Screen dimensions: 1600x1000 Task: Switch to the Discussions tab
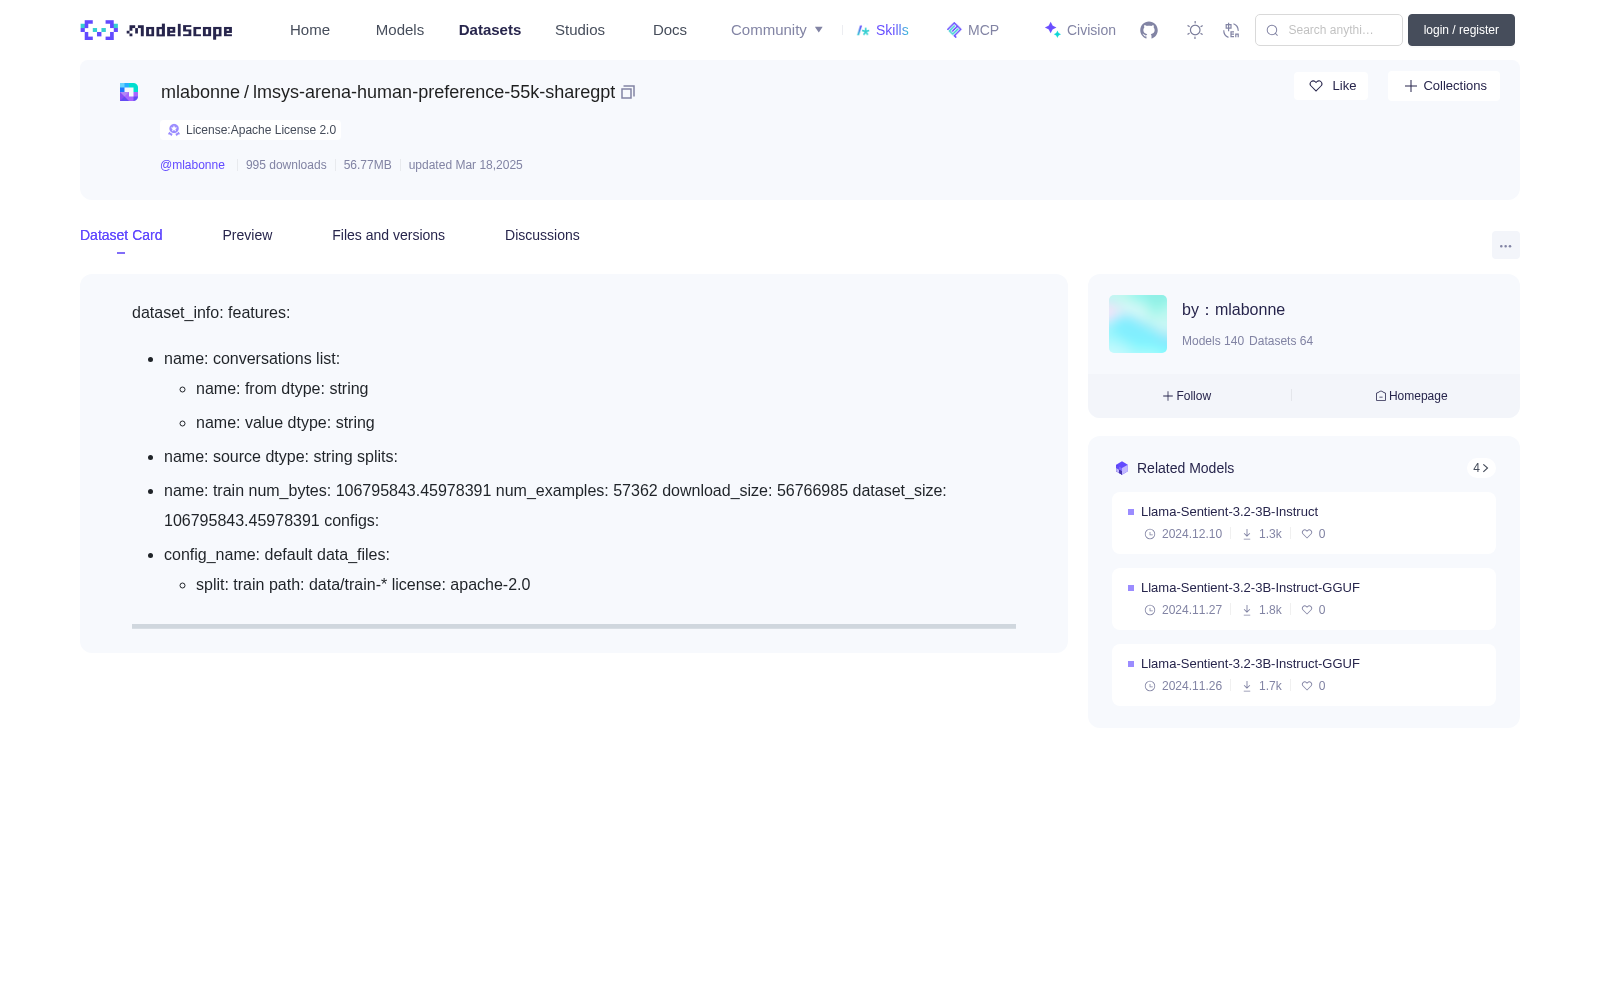coord(542,235)
